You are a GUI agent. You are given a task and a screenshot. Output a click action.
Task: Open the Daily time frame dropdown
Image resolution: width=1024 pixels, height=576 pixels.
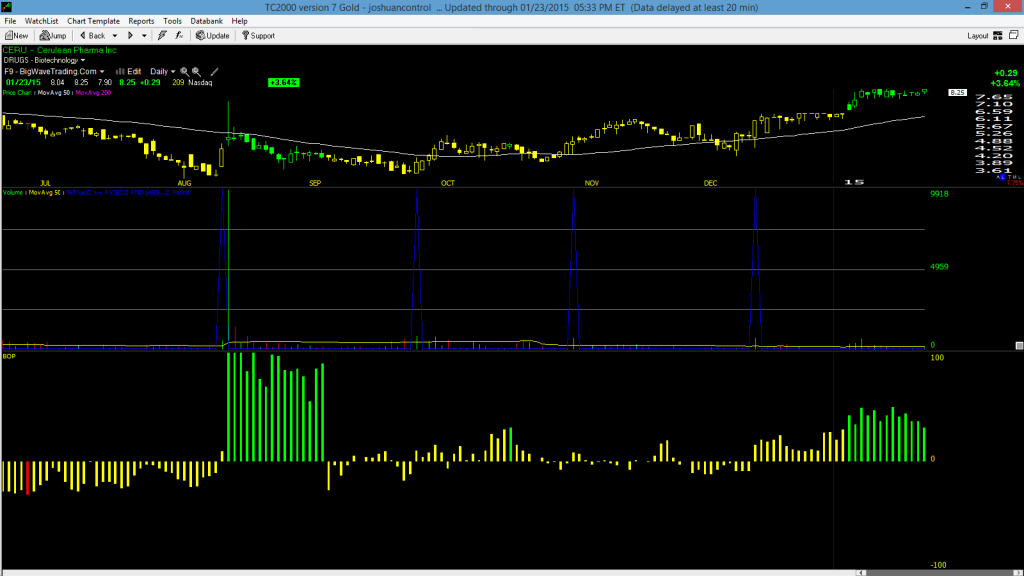pos(163,72)
